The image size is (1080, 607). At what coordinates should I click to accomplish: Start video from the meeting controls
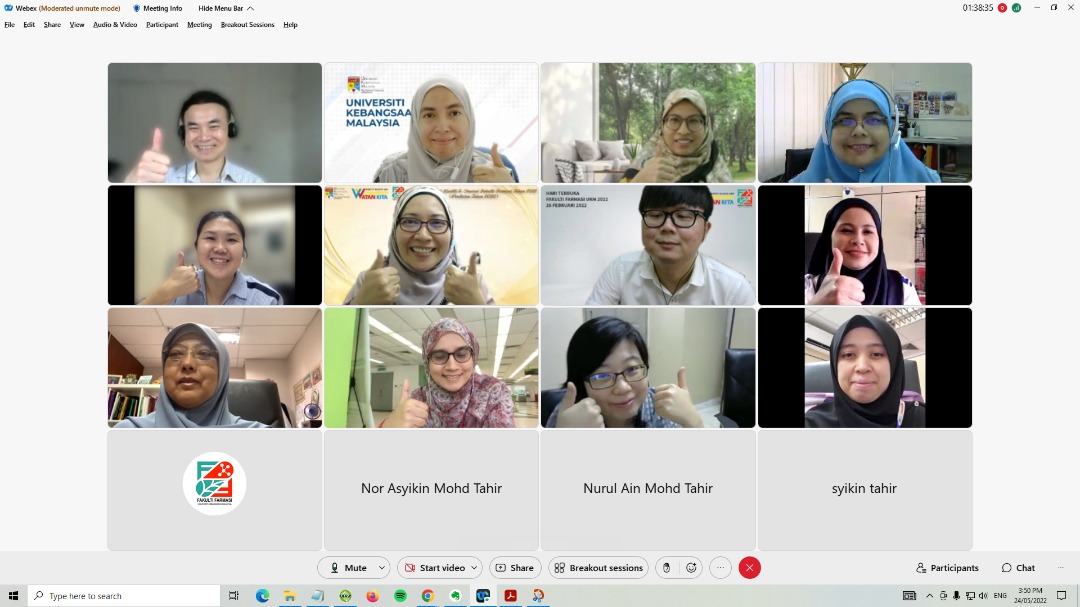coord(434,568)
